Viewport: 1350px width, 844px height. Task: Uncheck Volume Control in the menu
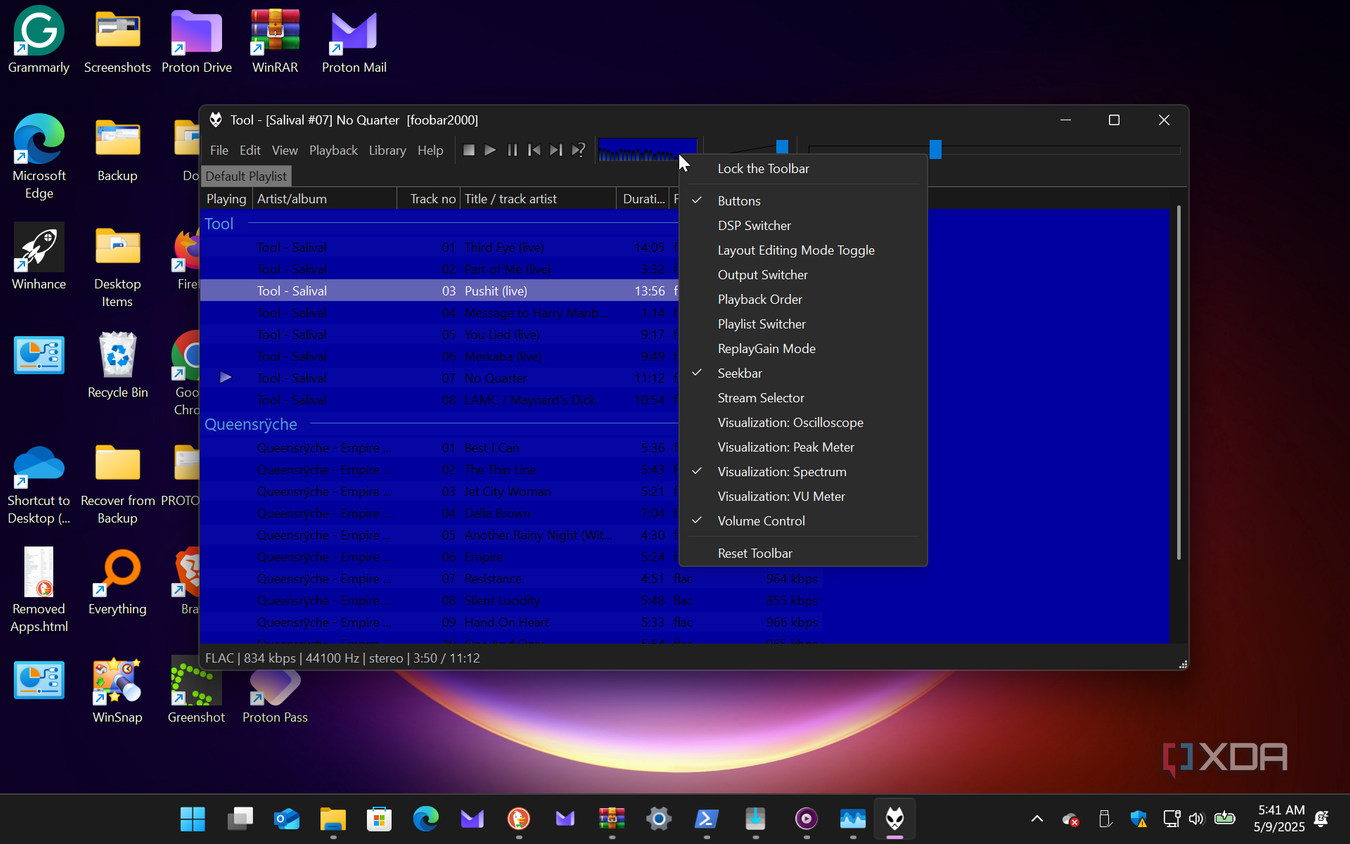pos(803,521)
